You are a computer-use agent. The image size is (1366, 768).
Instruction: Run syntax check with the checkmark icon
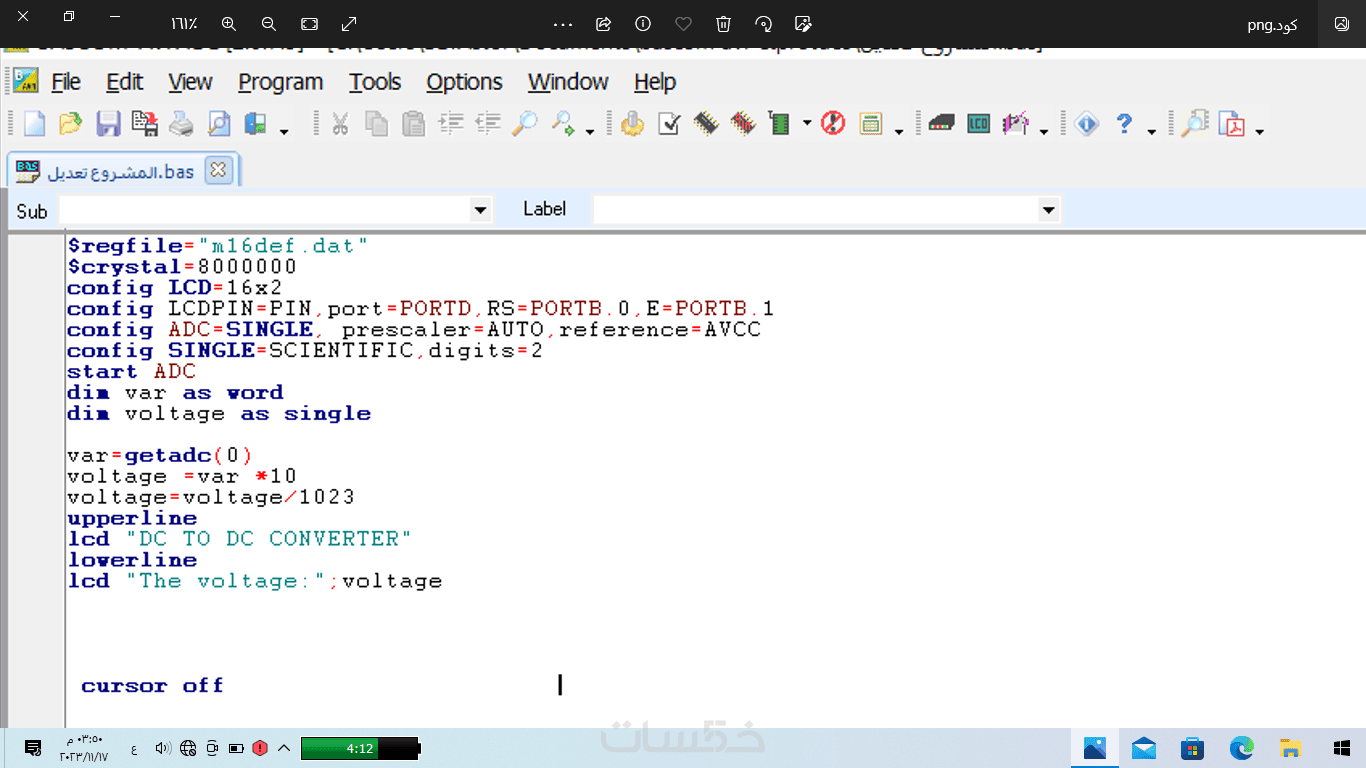coord(669,124)
